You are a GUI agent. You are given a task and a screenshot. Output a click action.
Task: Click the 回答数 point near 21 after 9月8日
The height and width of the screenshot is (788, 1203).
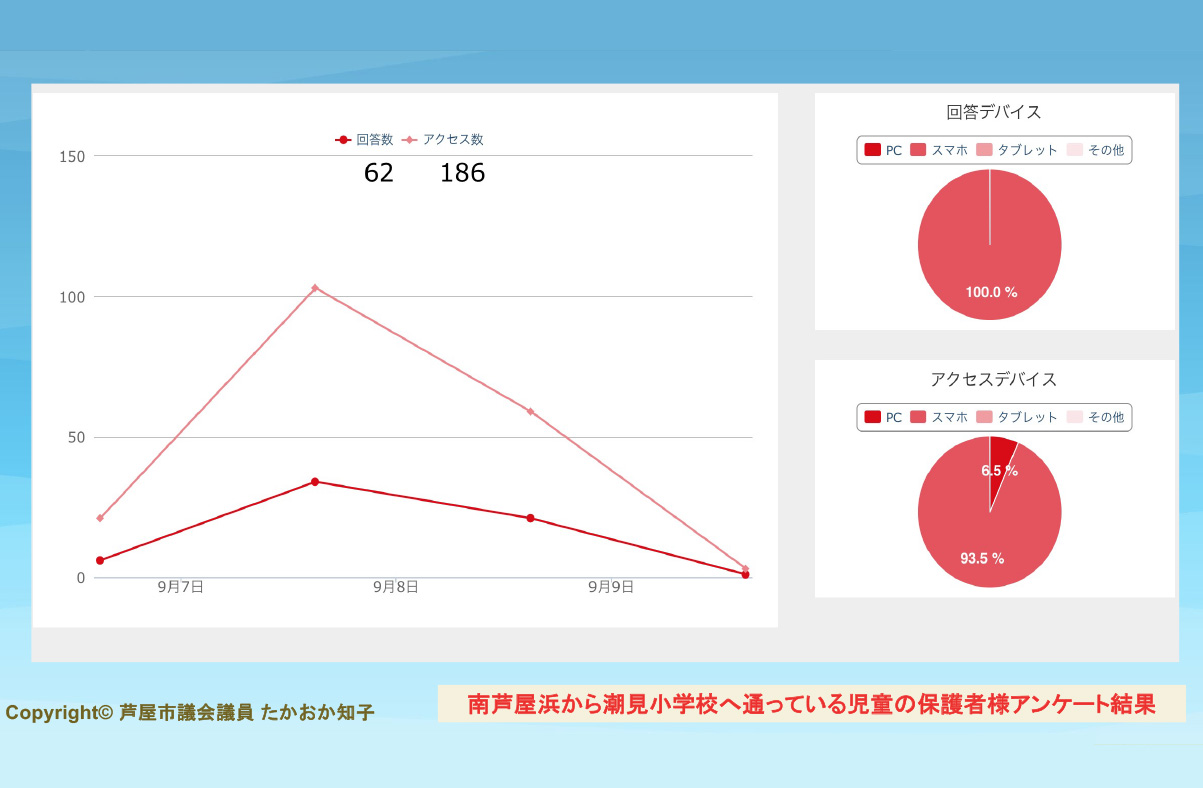click(530, 518)
